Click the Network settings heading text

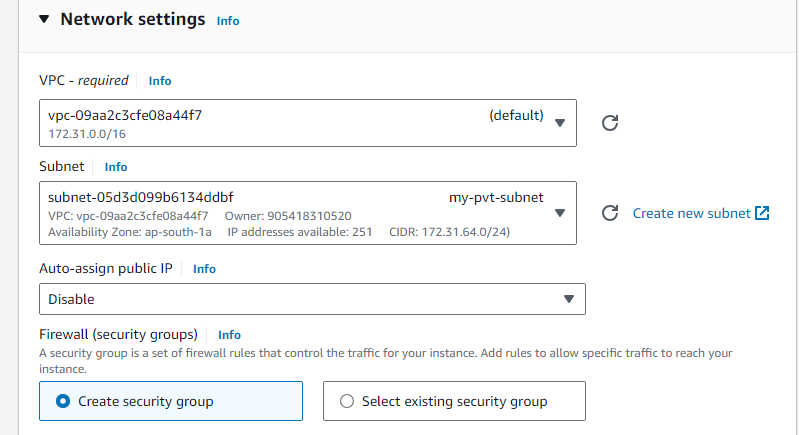tap(132, 20)
